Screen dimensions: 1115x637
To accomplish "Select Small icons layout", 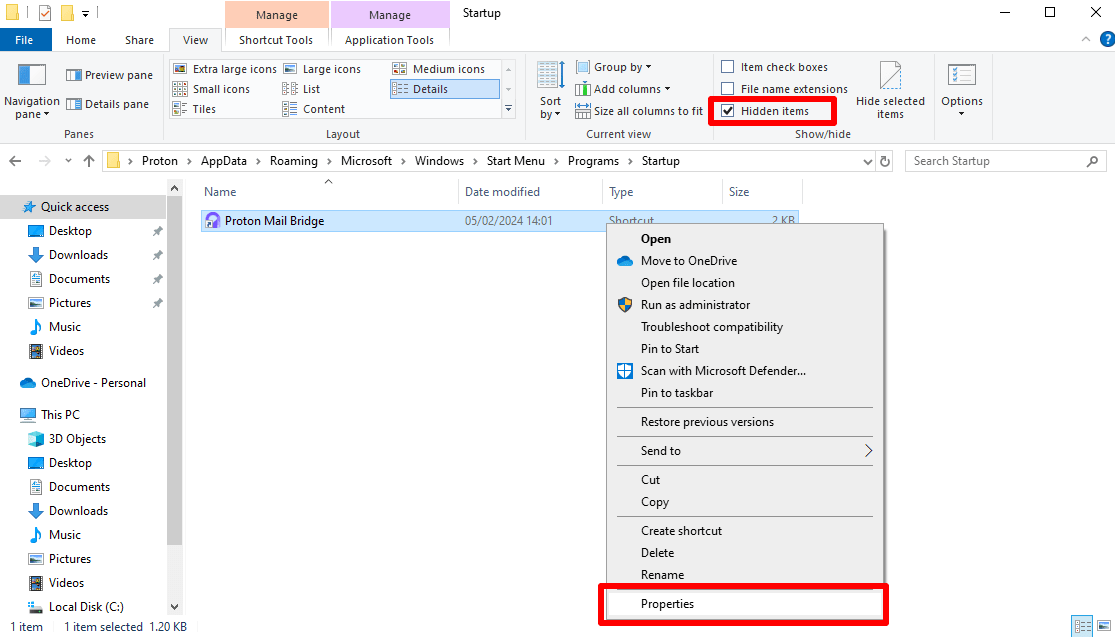I will 211,89.
